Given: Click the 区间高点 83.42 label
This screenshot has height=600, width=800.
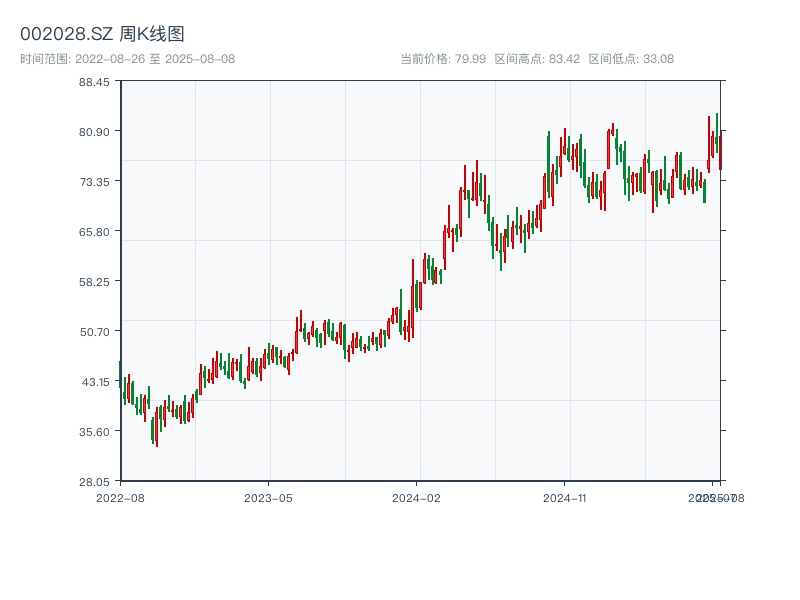Looking at the screenshot, I should pos(537,59).
